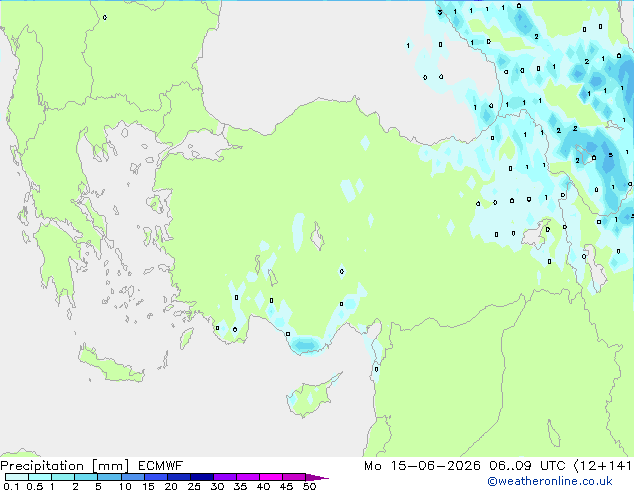Click the island of Cyprus on map
634x490 pixels.
pos(312,396)
